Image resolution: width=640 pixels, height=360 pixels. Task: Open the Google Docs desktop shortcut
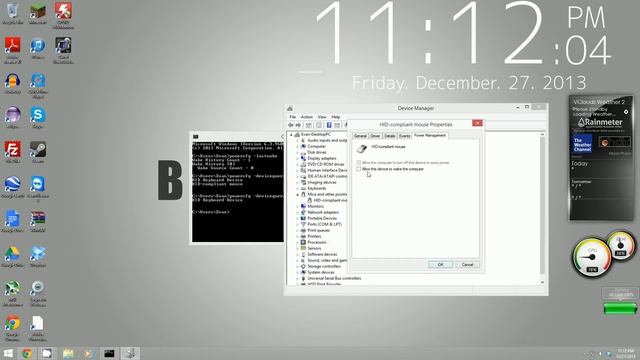click(13, 221)
